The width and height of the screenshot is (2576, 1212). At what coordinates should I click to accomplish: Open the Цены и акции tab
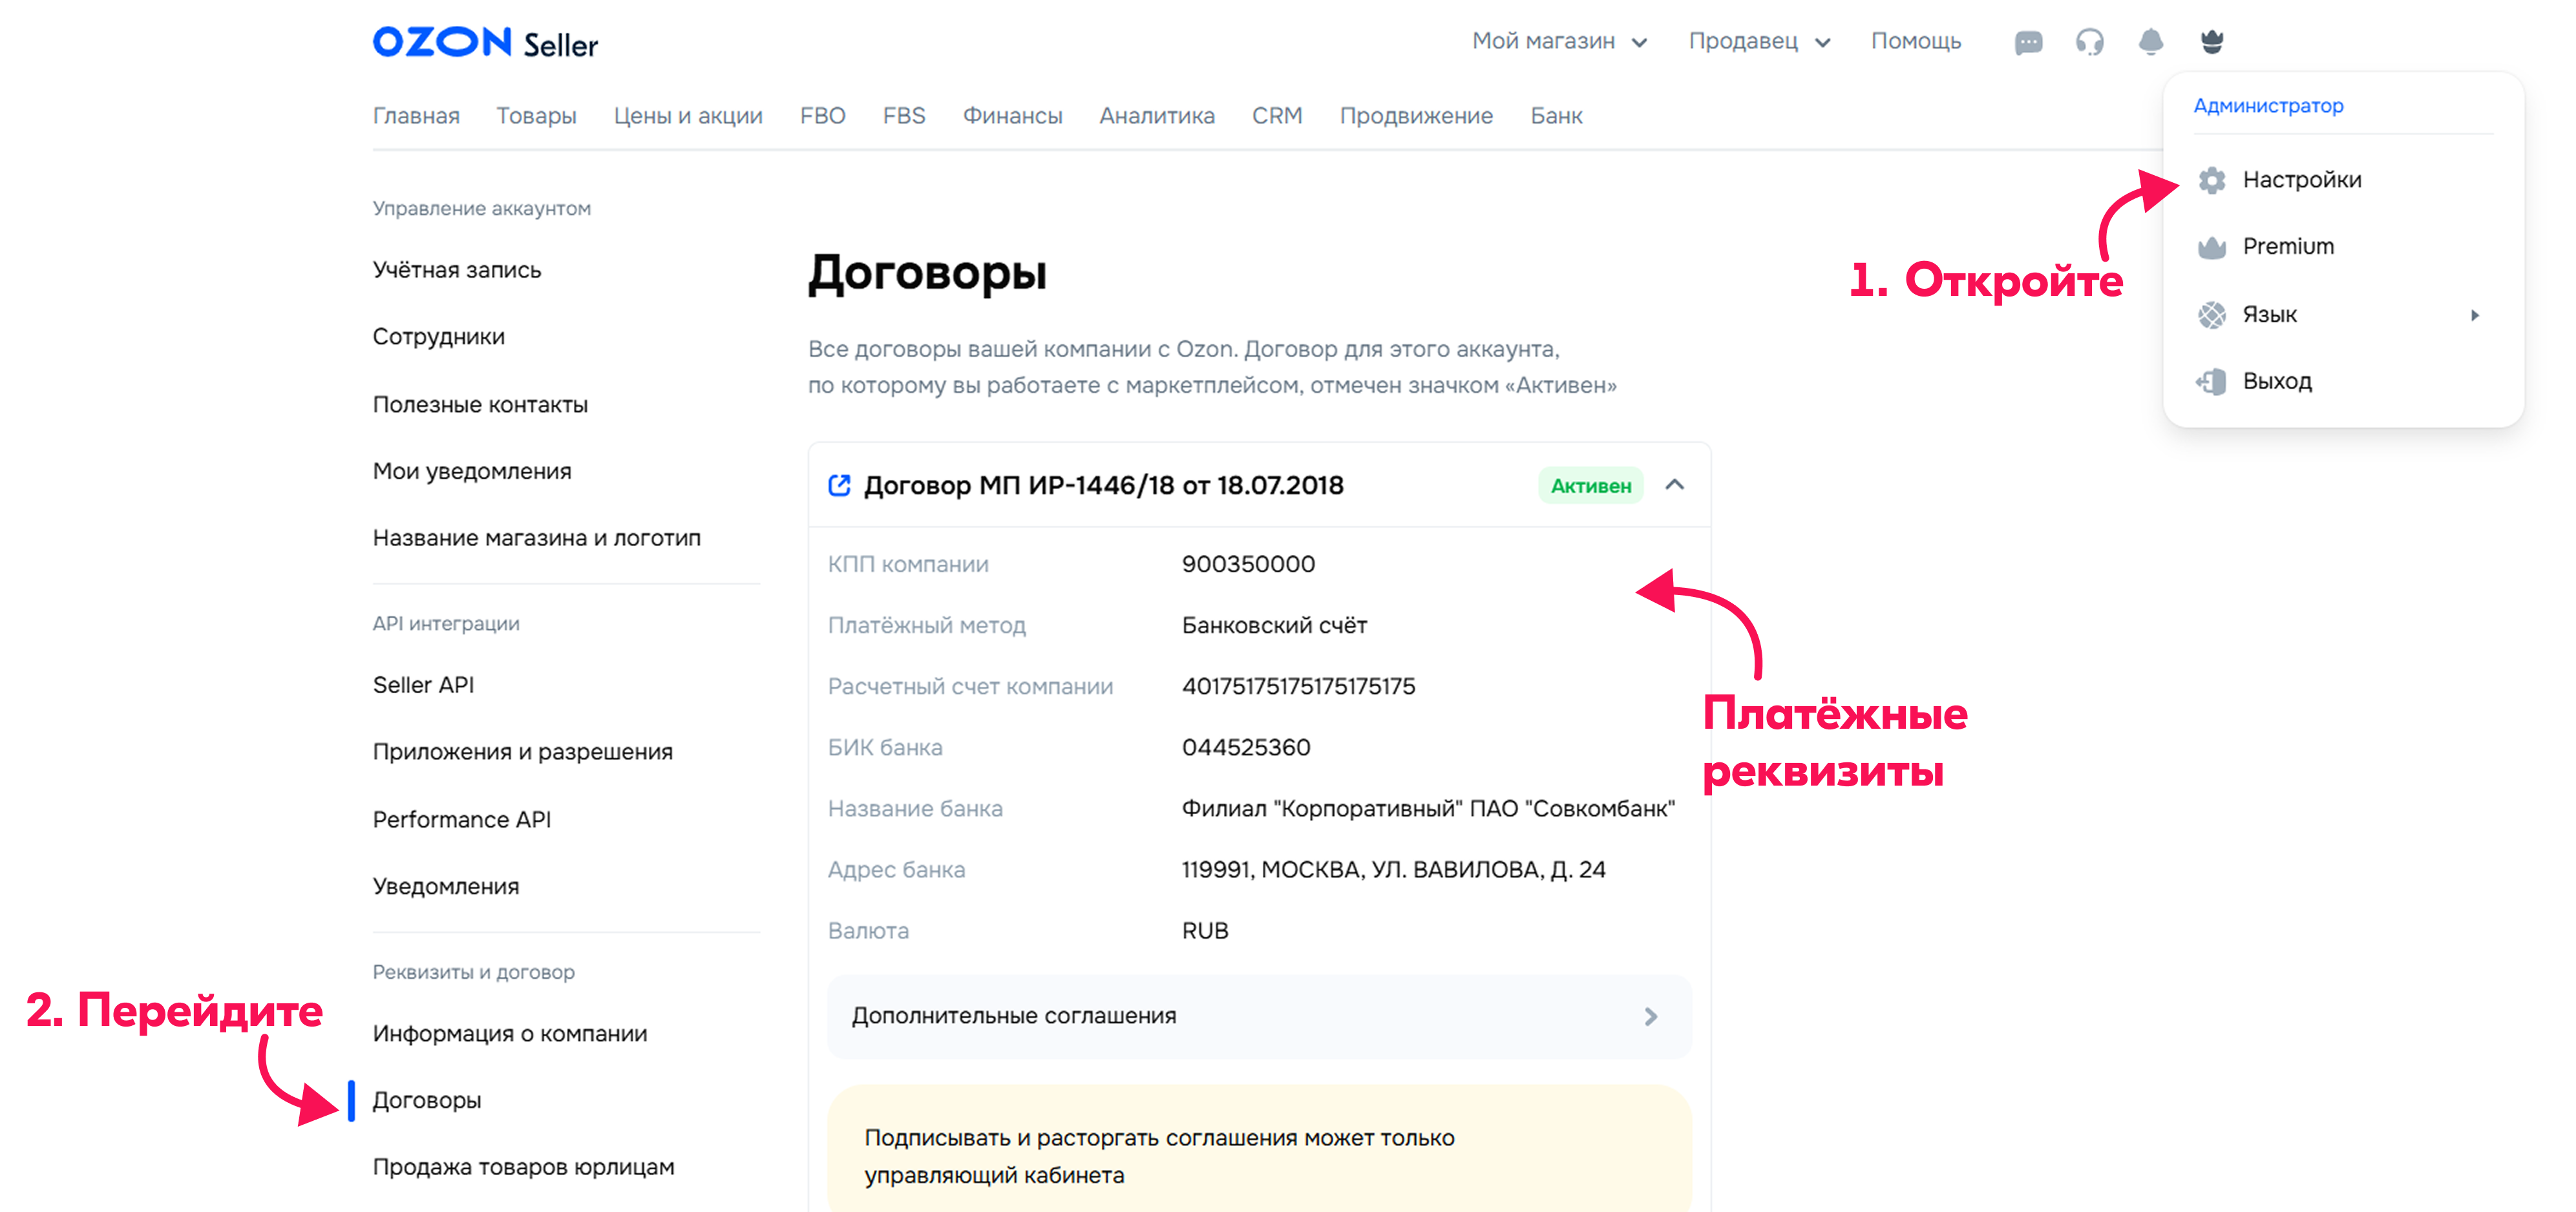point(688,116)
